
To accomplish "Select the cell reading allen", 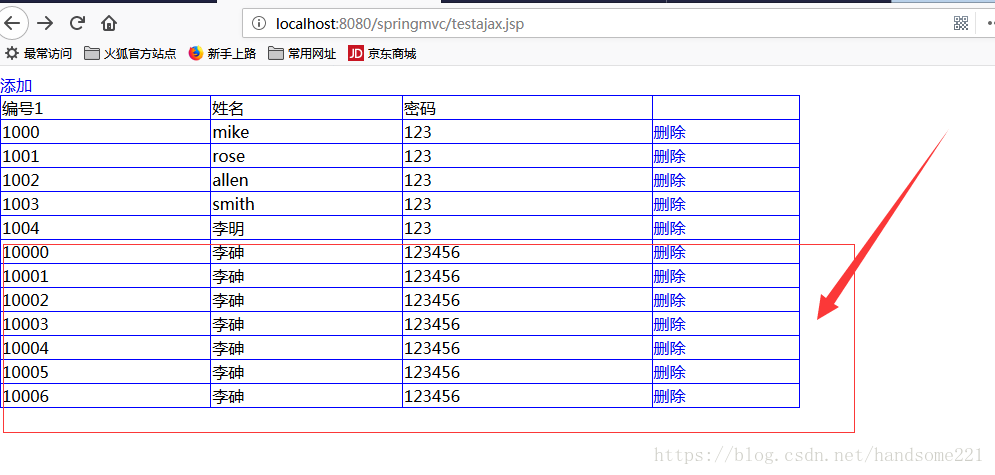I will [306, 180].
